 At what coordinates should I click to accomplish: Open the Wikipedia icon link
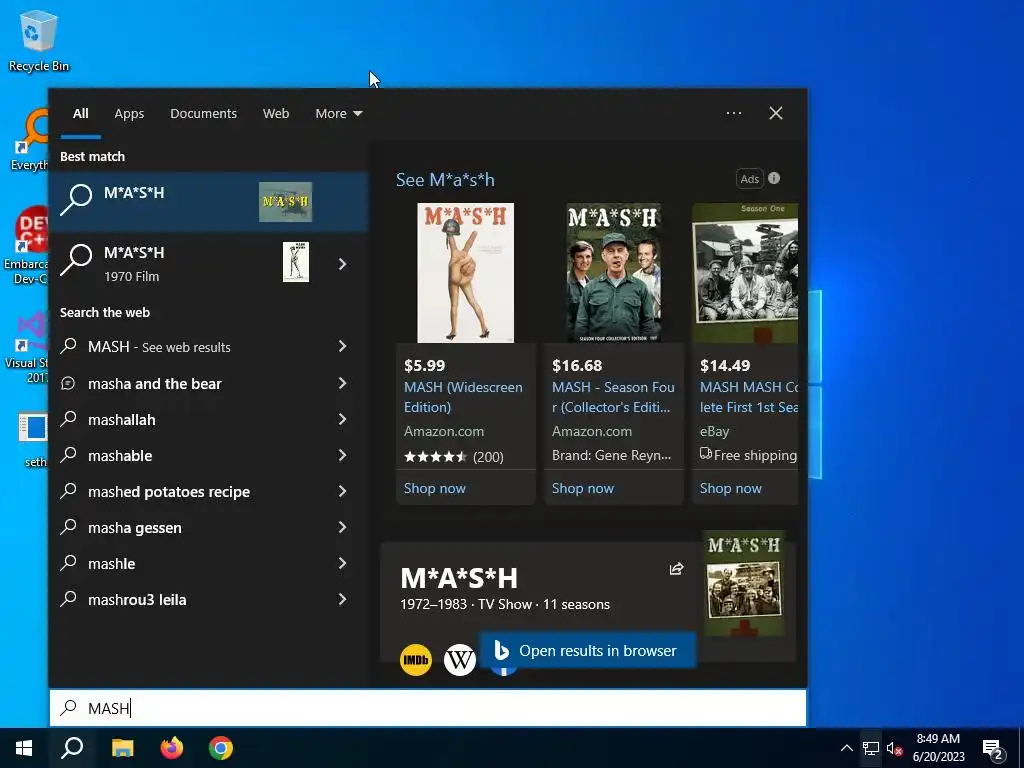tap(460, 660)
